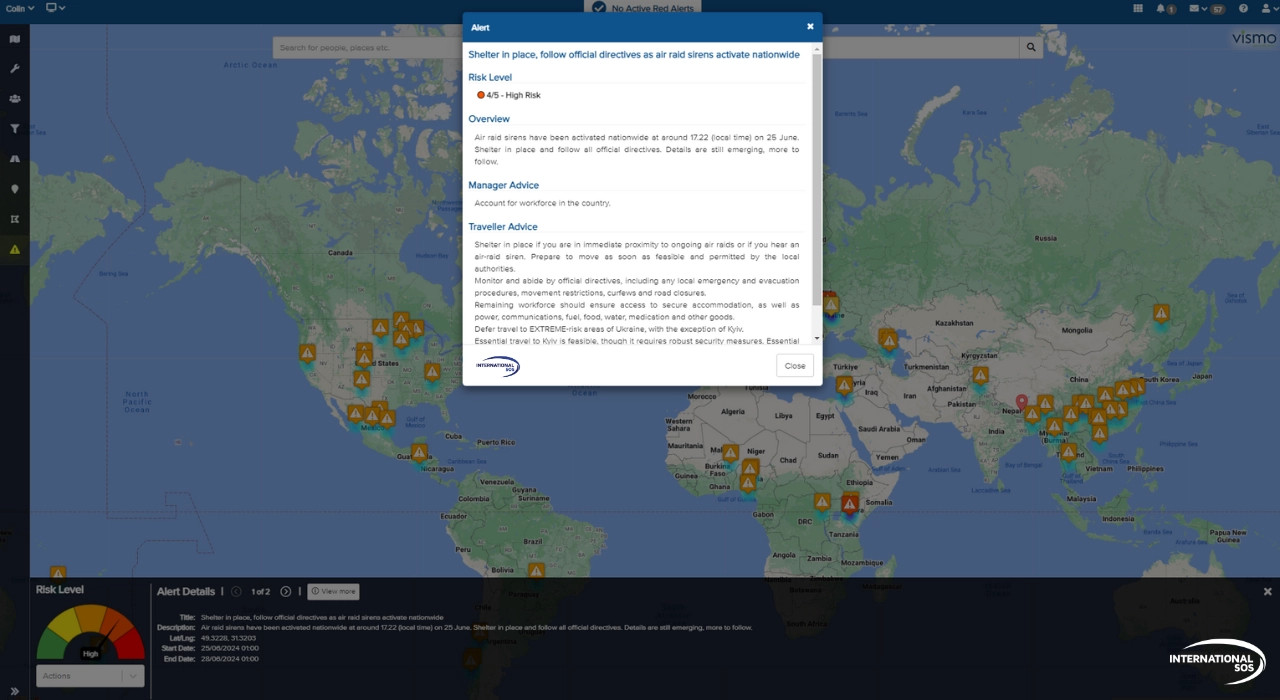Open the Colin user dropdown
The width and height of the screenshot is (1280, 700).
(x=19, y=8)
